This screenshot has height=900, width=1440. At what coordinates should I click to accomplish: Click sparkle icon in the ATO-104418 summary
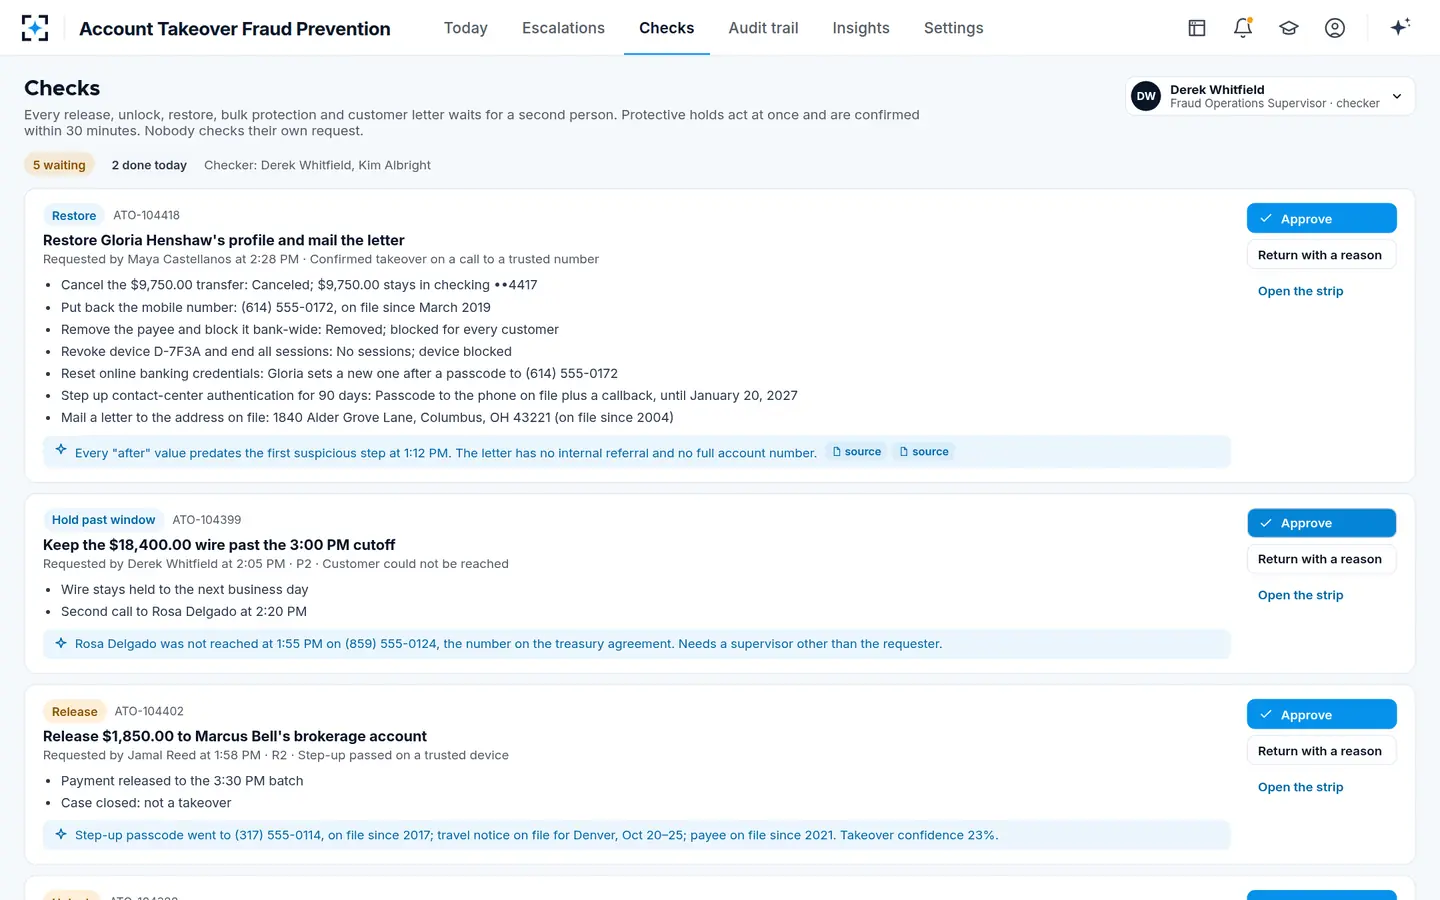[61, 450]
